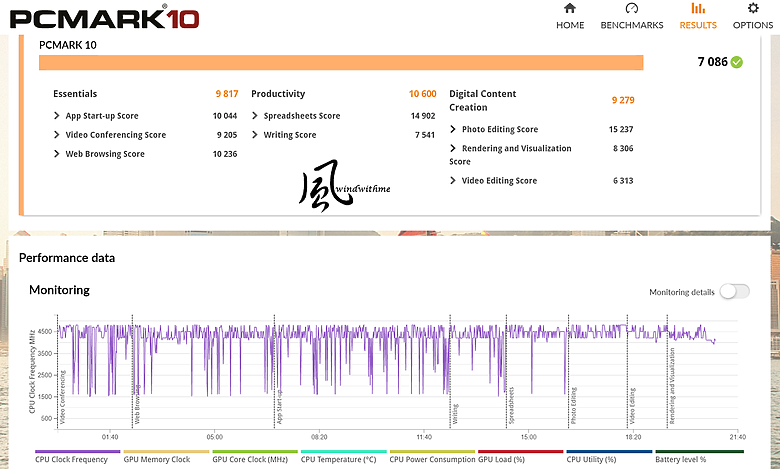780x469 pixels.
Task: Click the Essentials score 9 817
Action: pyautogui.click(x=227, y=94)
